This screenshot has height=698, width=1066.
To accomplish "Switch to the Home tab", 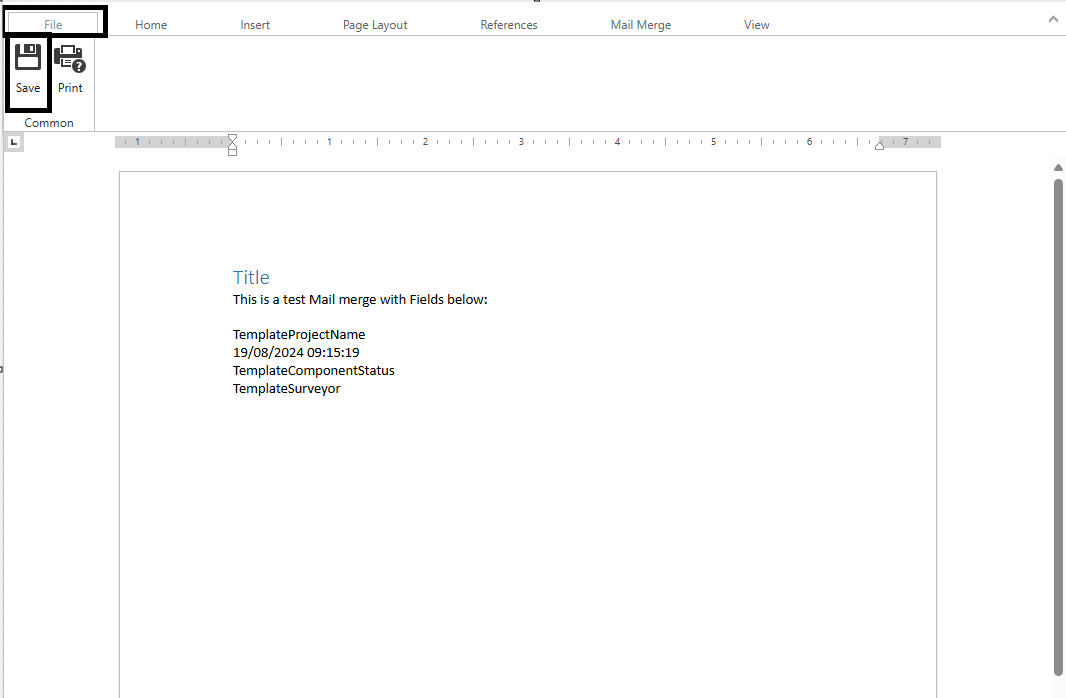I will click(x=151, y=25).
